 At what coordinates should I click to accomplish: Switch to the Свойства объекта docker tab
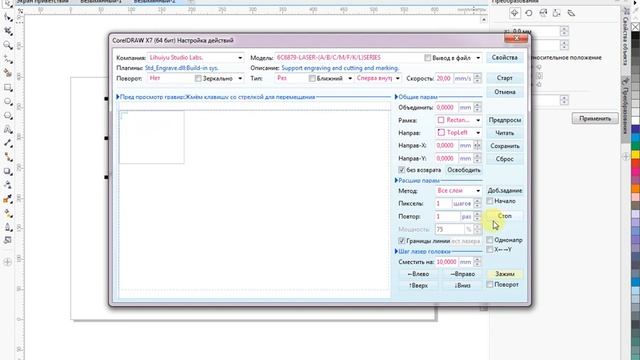point(625,38)
